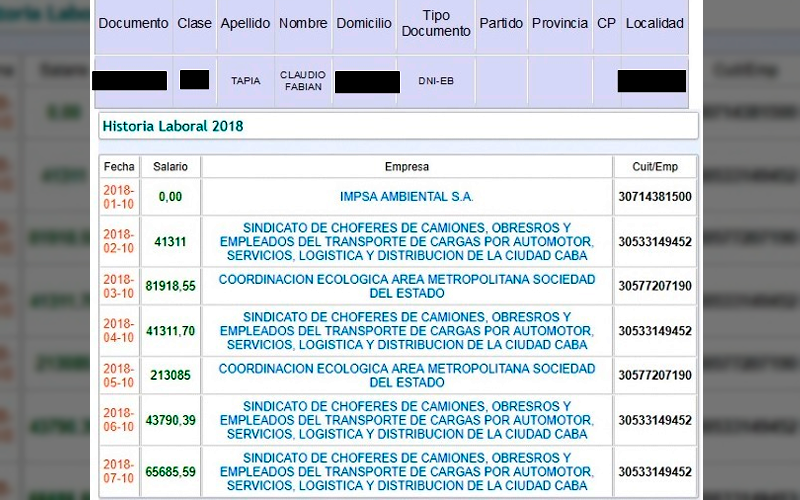Select the date 2018-01-10

pyautogui.click(x=119, y=197)
